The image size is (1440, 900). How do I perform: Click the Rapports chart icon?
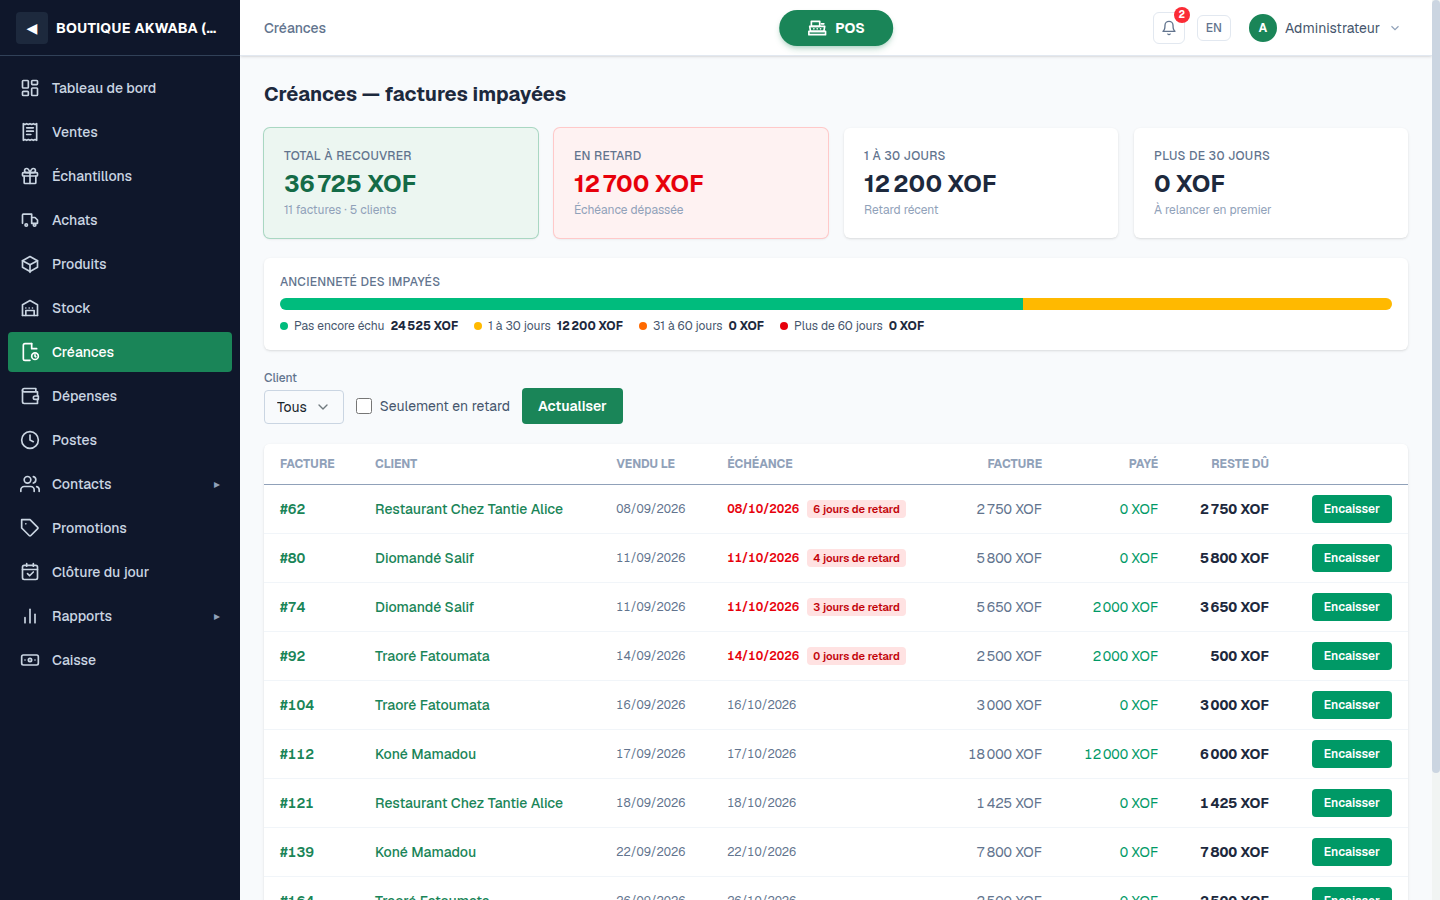tap(30, 616)
